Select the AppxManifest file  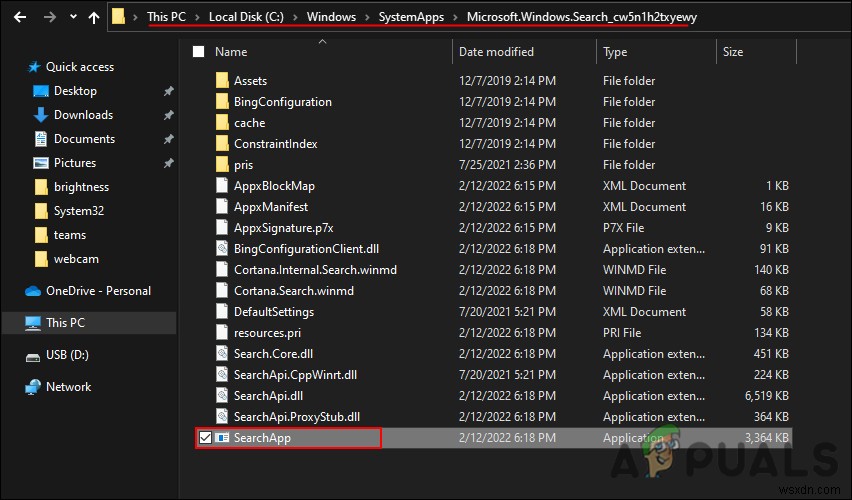point(271,207)
